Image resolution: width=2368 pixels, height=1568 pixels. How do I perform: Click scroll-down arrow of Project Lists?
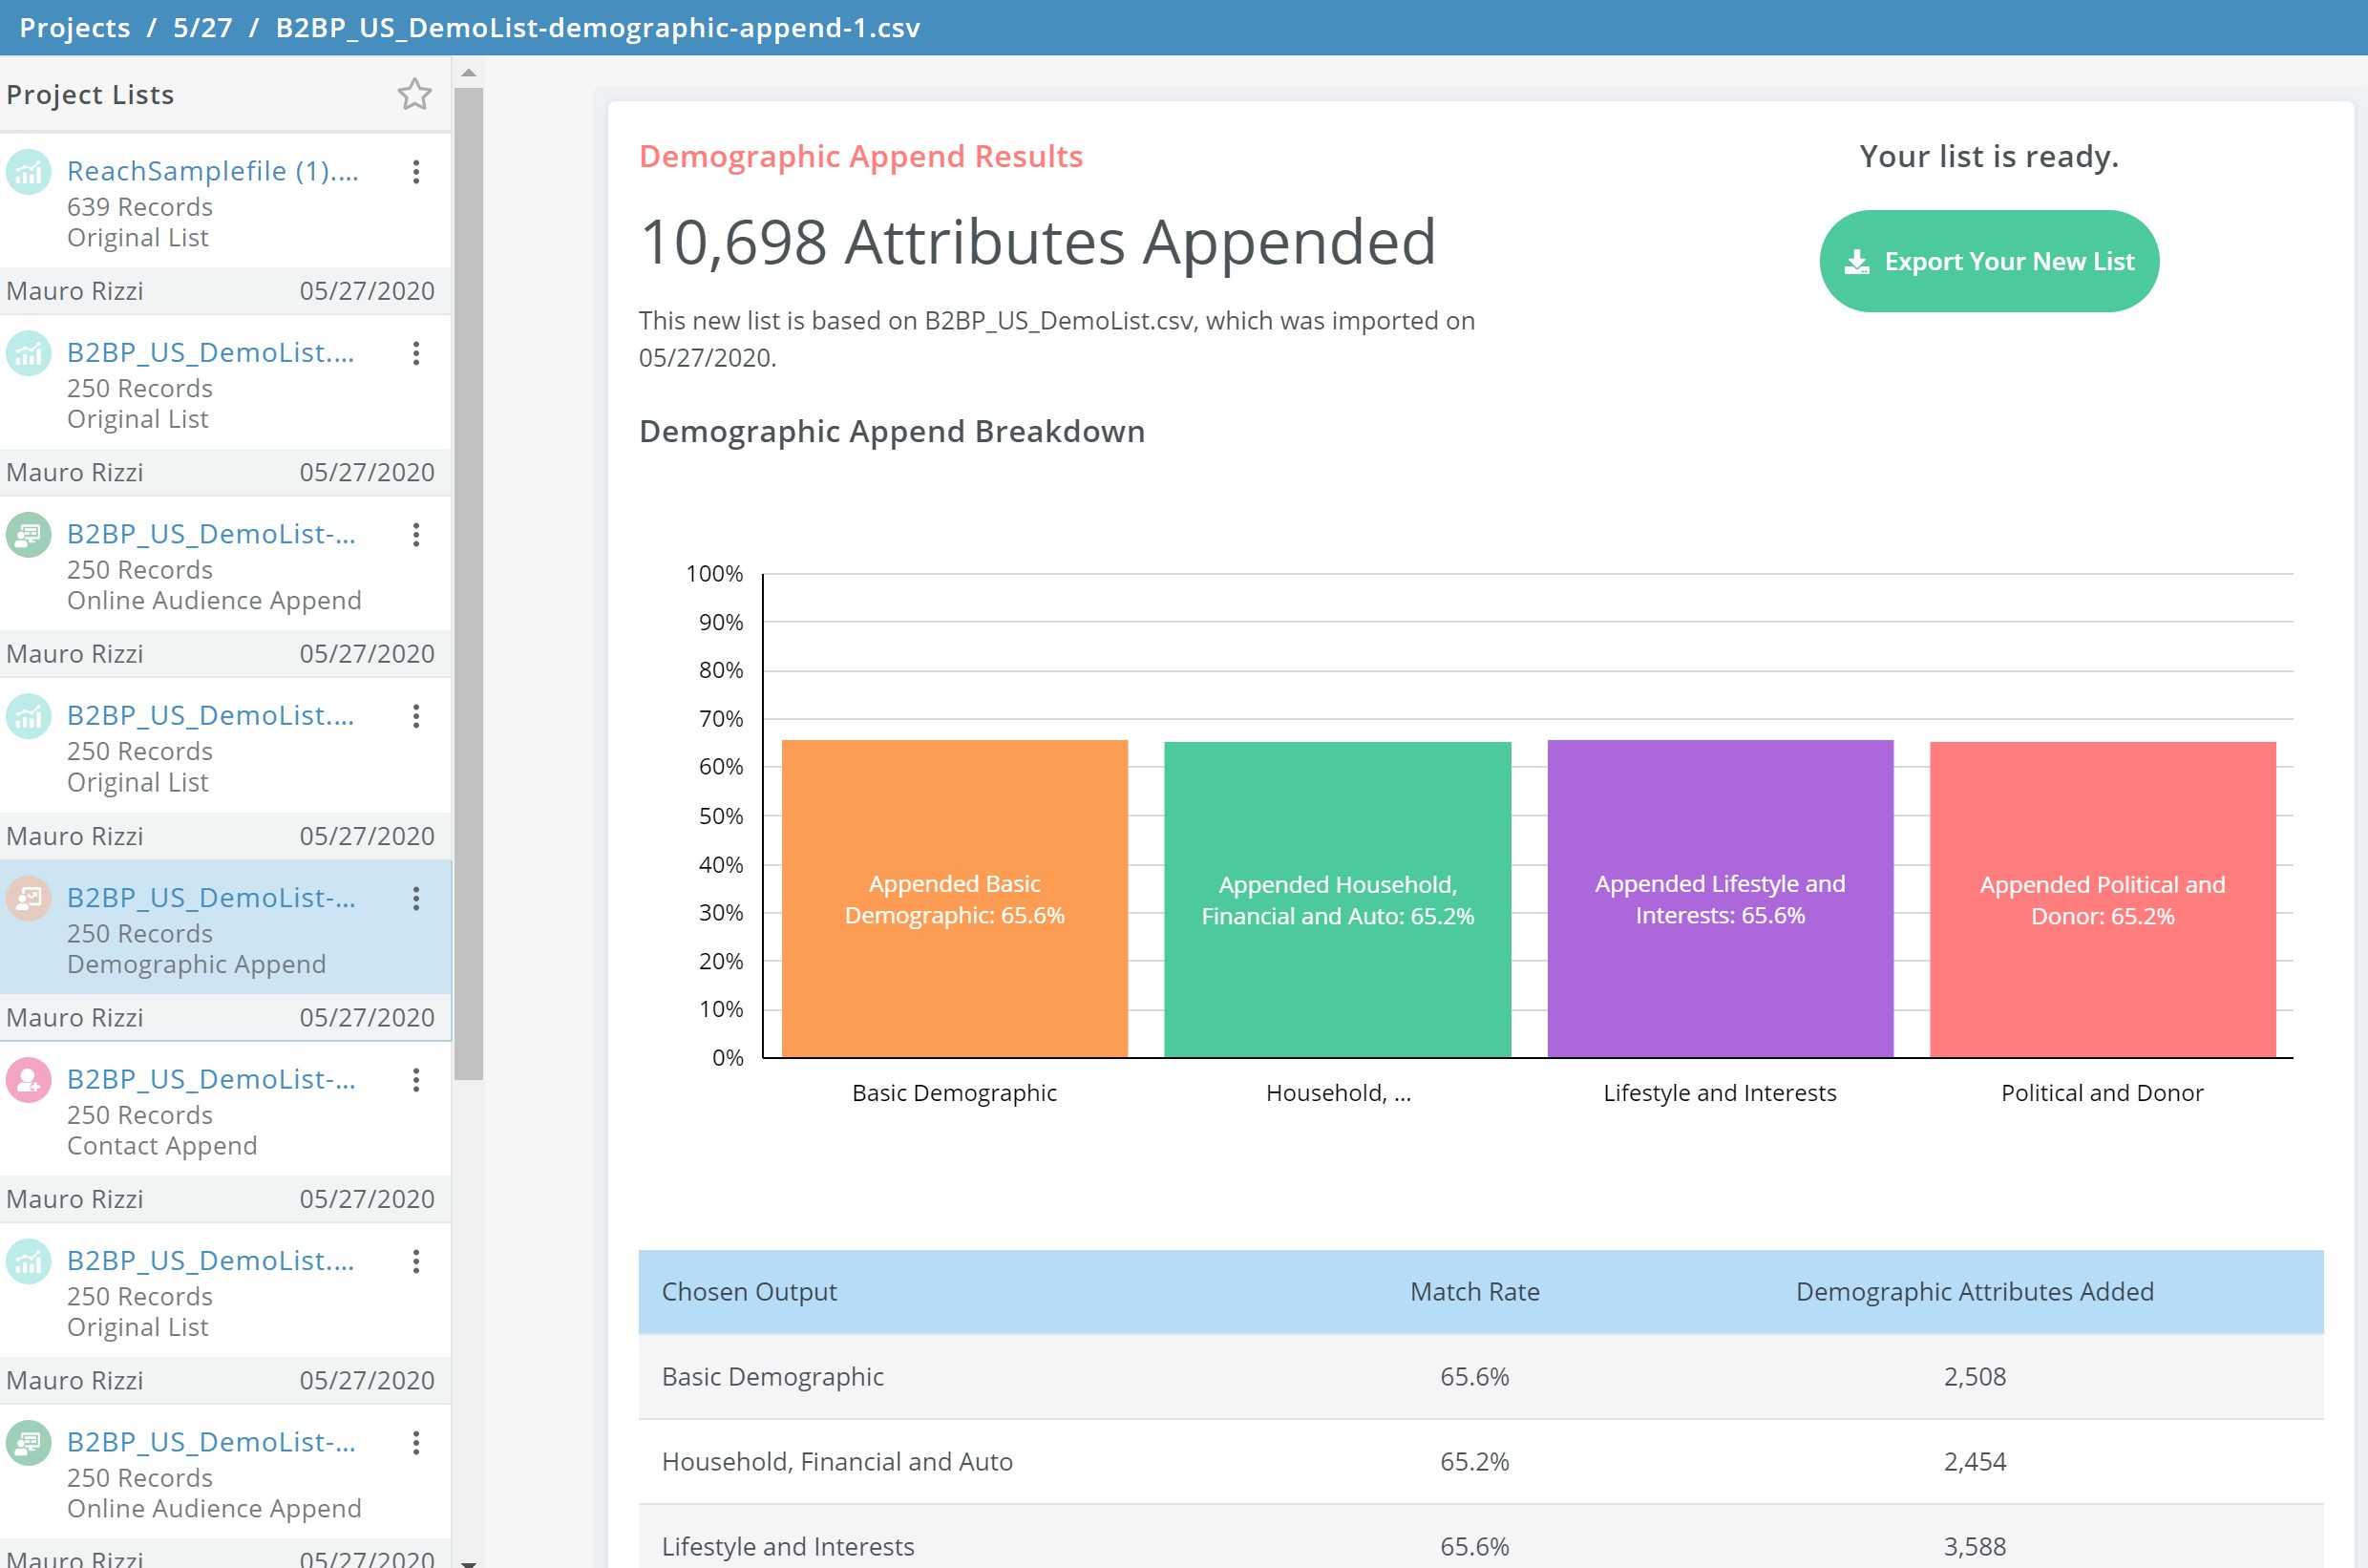point(468,1561)
